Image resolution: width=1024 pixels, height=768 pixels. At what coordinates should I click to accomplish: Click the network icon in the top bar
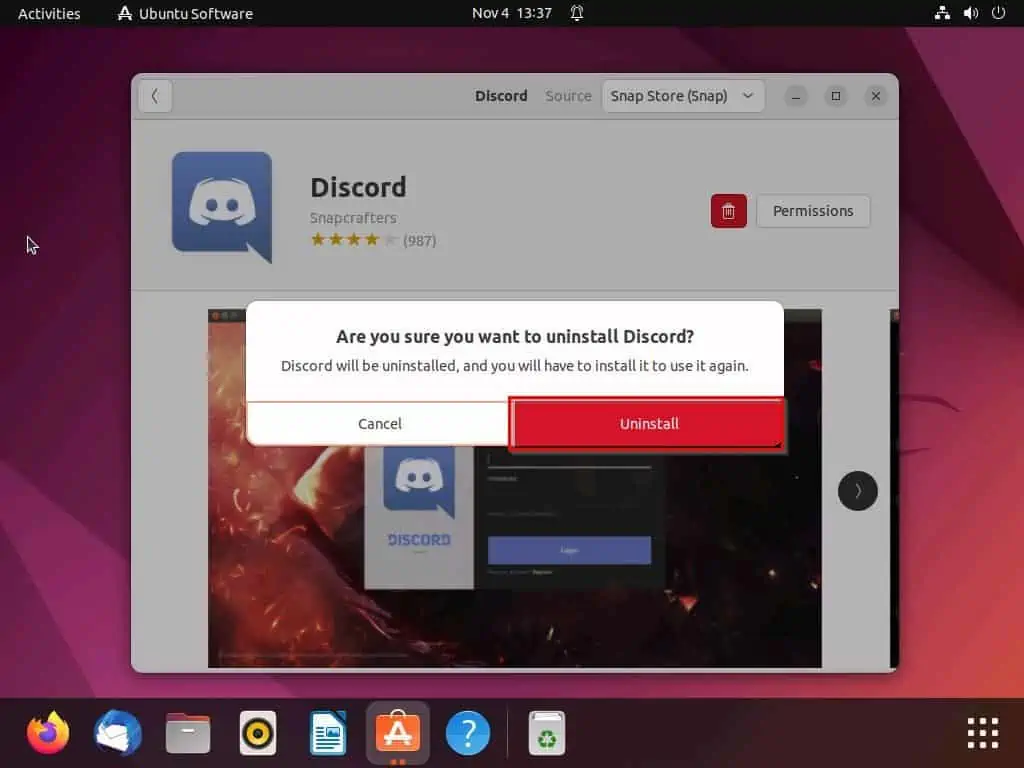(x=941, y=13)
